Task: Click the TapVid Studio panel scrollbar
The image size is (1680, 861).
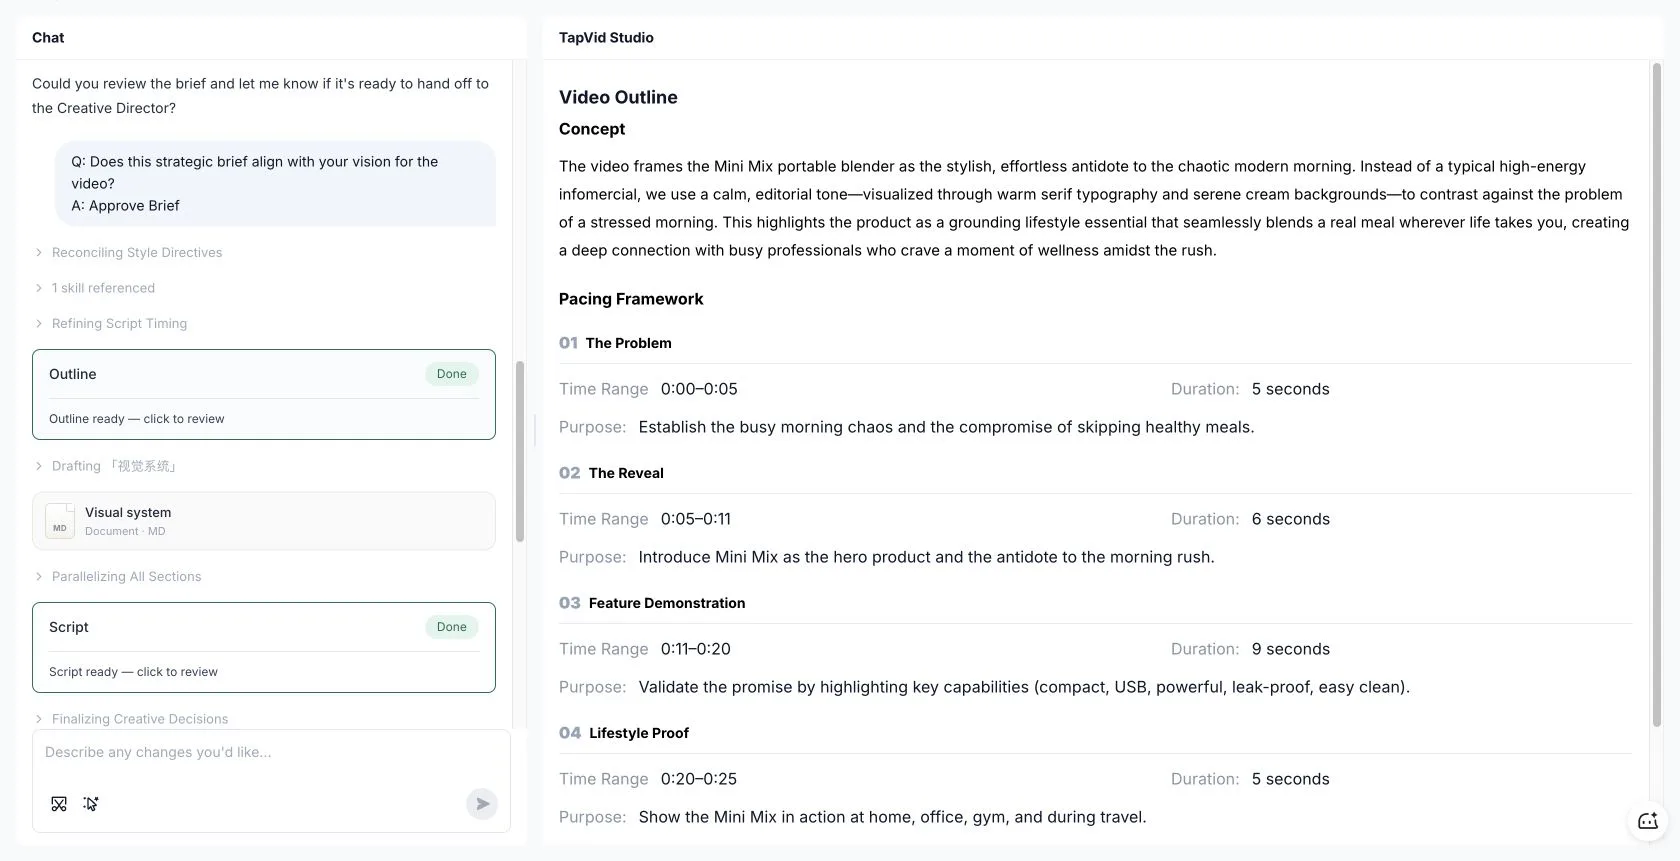Action: tap(1656, 395)
